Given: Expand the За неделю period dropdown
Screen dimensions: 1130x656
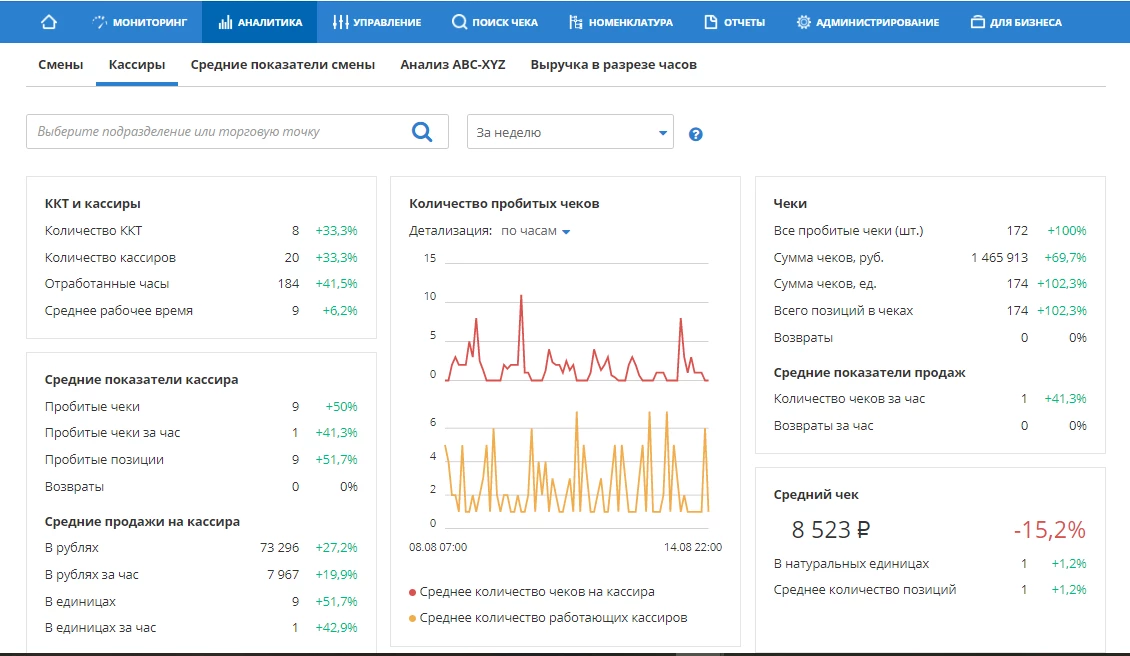Looking at the screenshot, I should pos(570,132).
